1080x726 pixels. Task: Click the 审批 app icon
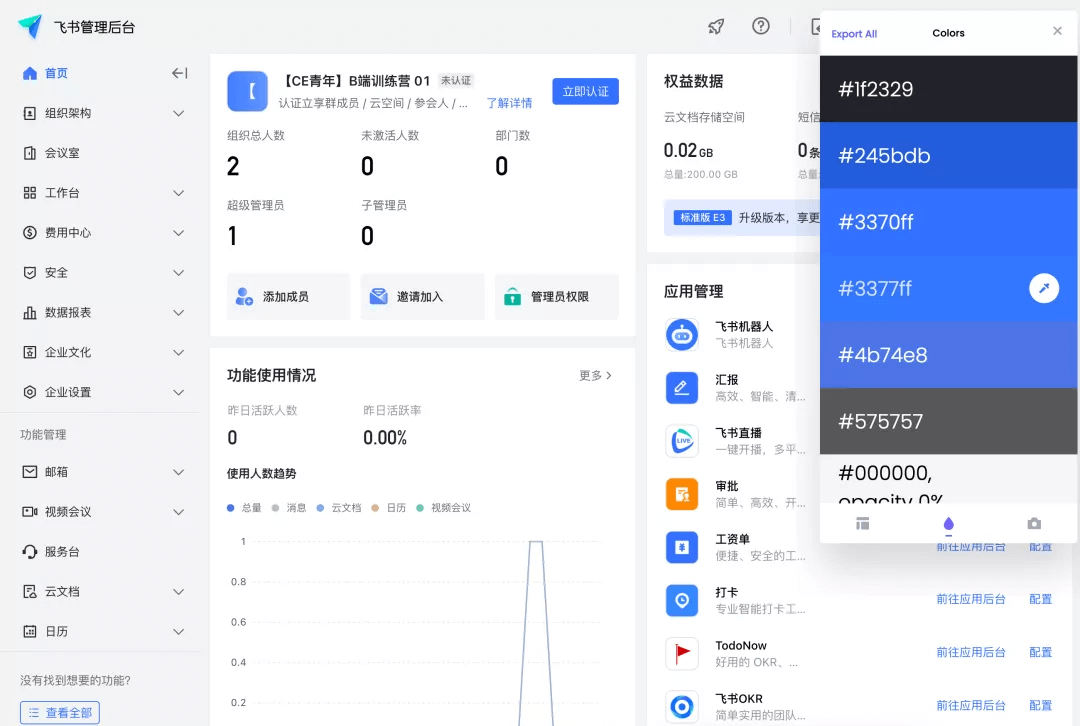point(682,494)
